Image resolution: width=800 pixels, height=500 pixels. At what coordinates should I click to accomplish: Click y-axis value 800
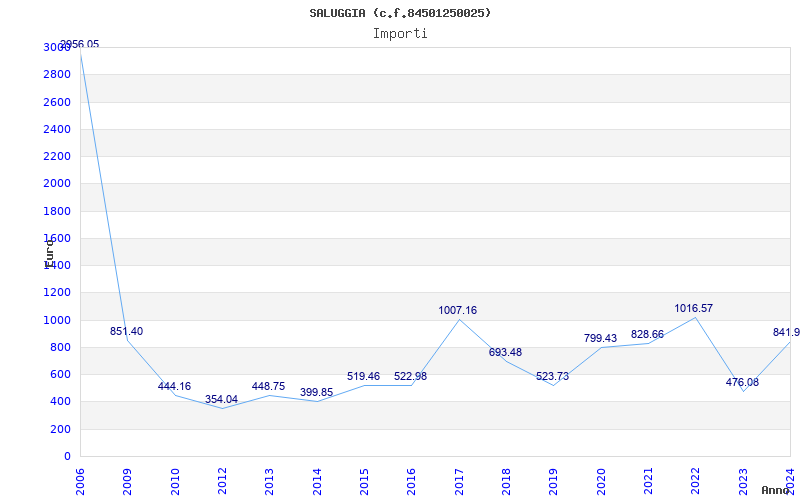click(x=60, y=347)
